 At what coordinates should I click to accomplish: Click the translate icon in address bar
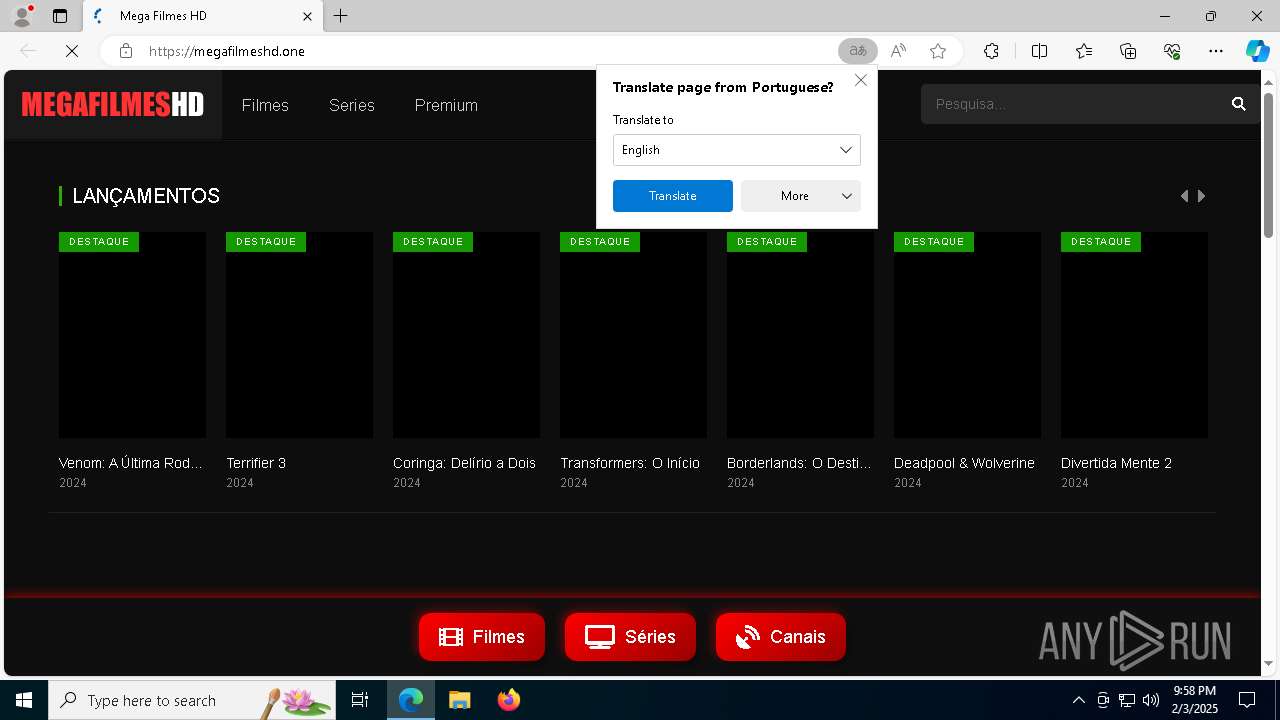[857, 51]
